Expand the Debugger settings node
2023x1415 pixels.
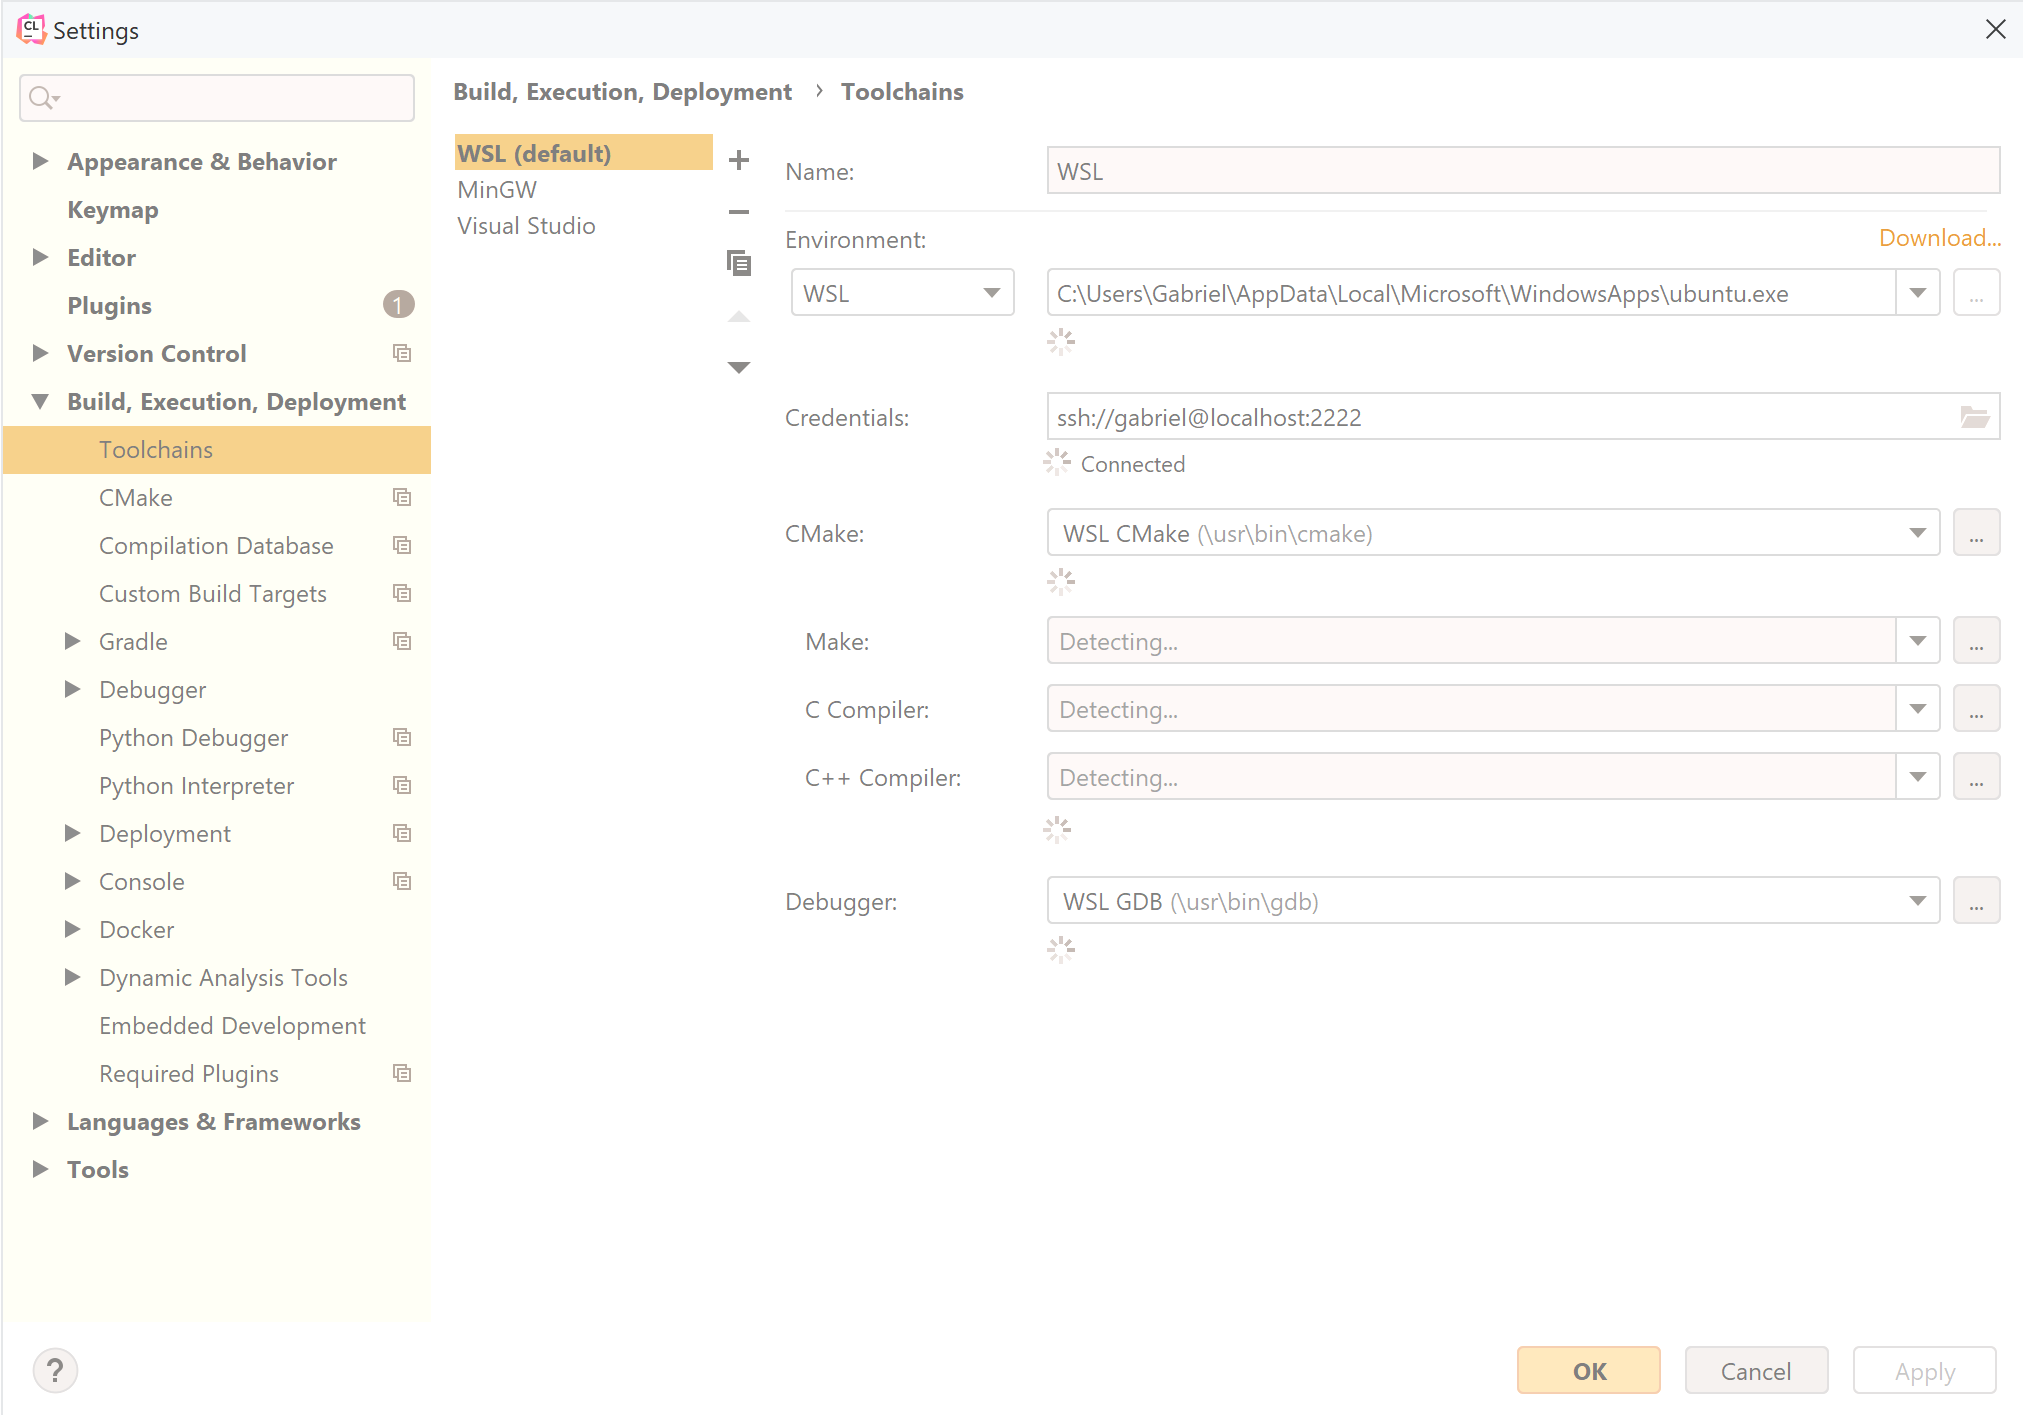click(73, 689)
